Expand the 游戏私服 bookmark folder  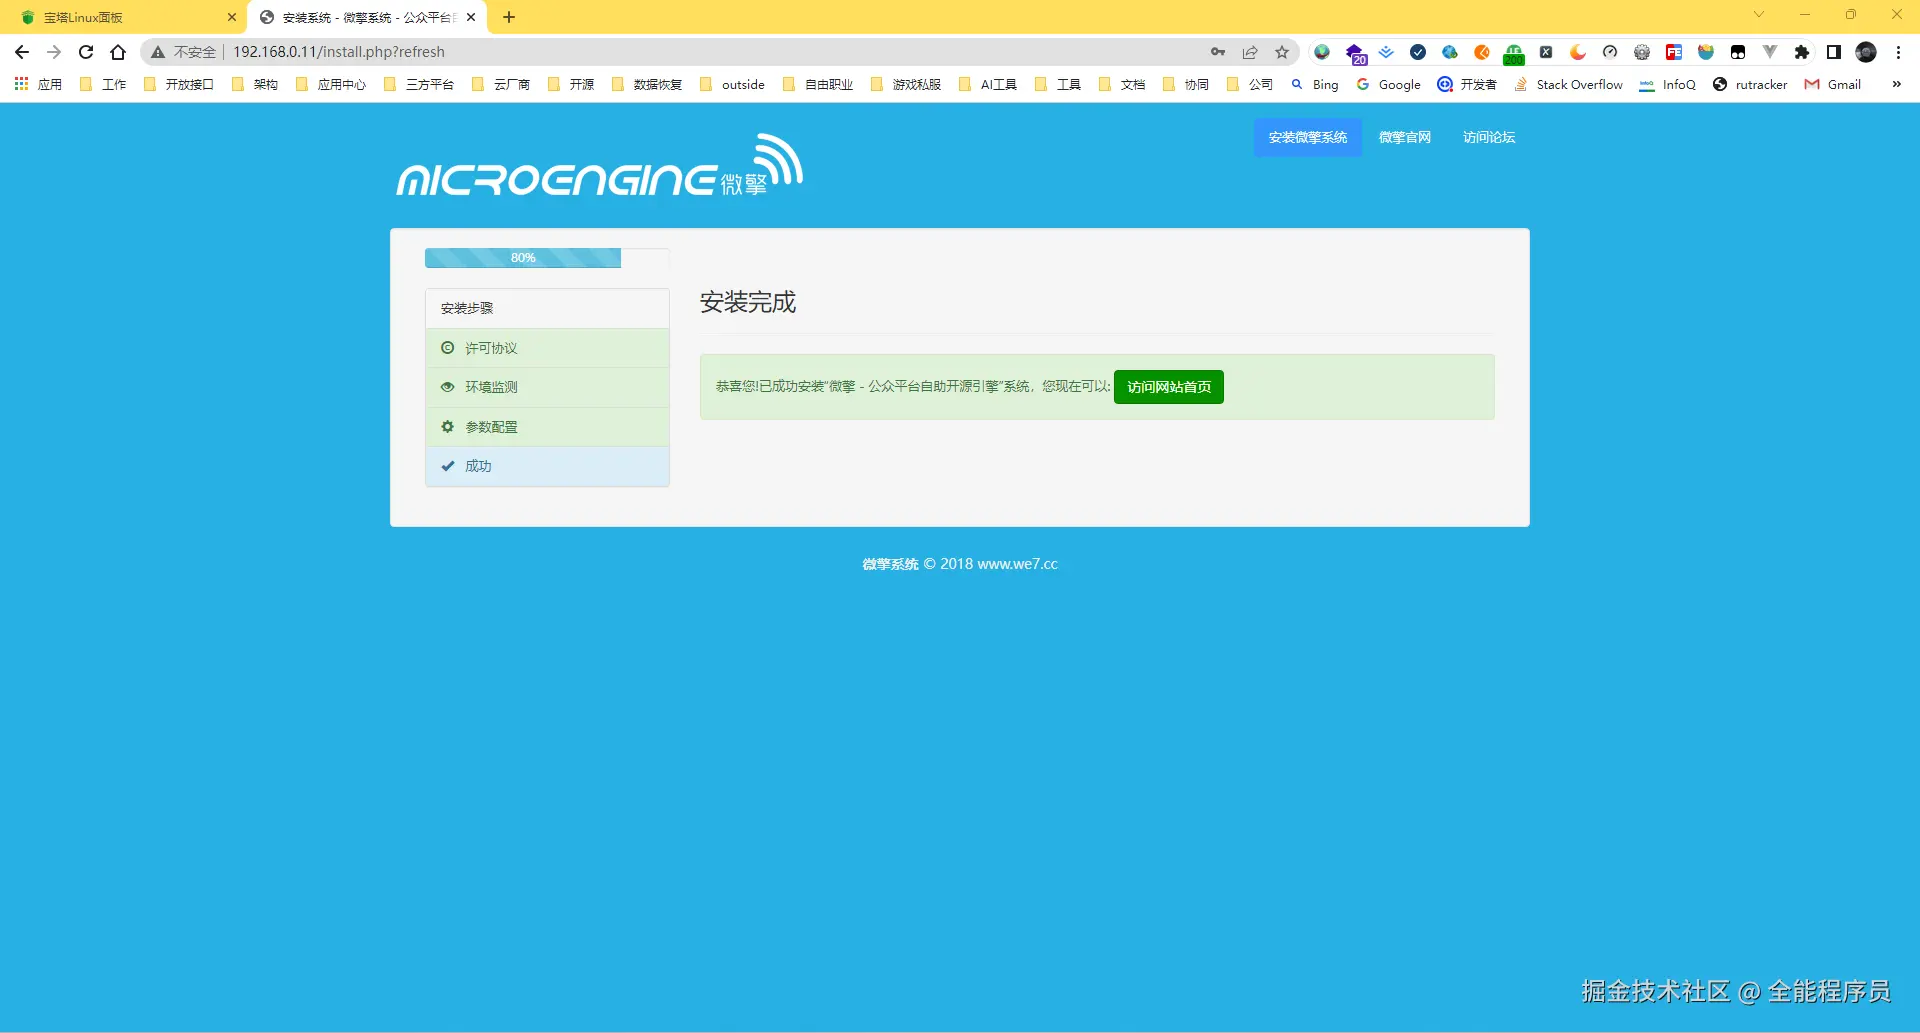(x=905, y=85)
